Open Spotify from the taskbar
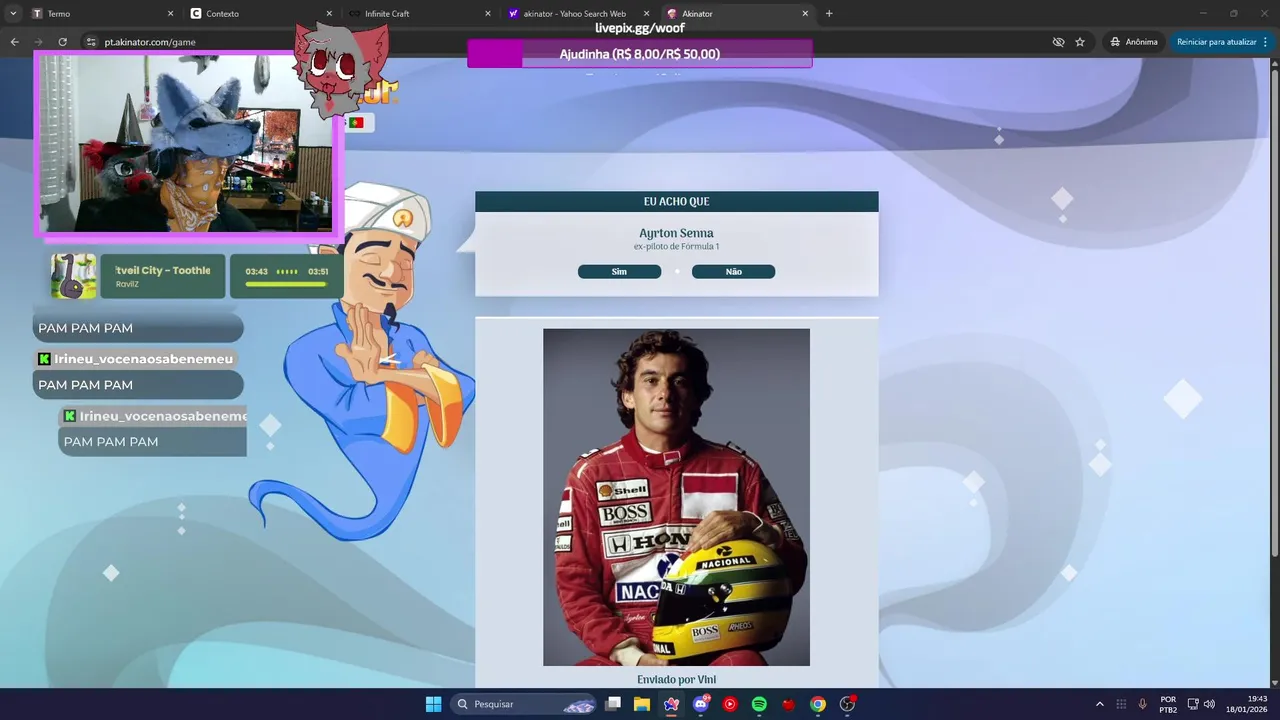The width and height of the screenshot is (1280, 720). tap(759, 704)
